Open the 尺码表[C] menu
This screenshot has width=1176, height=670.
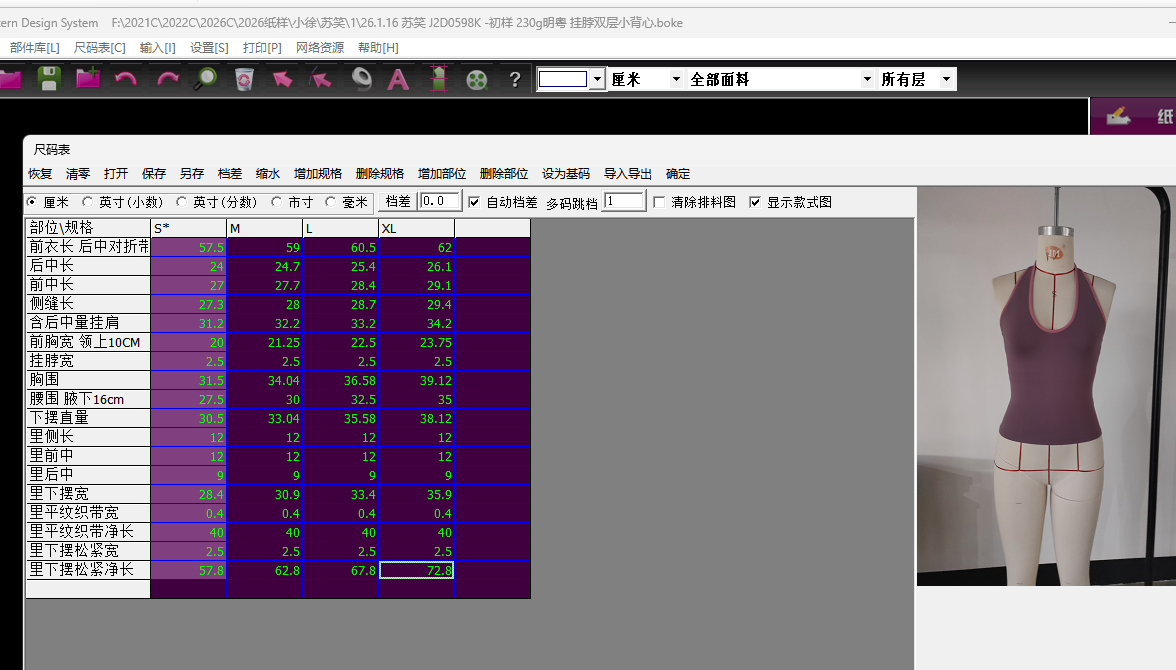coord(99,47)
